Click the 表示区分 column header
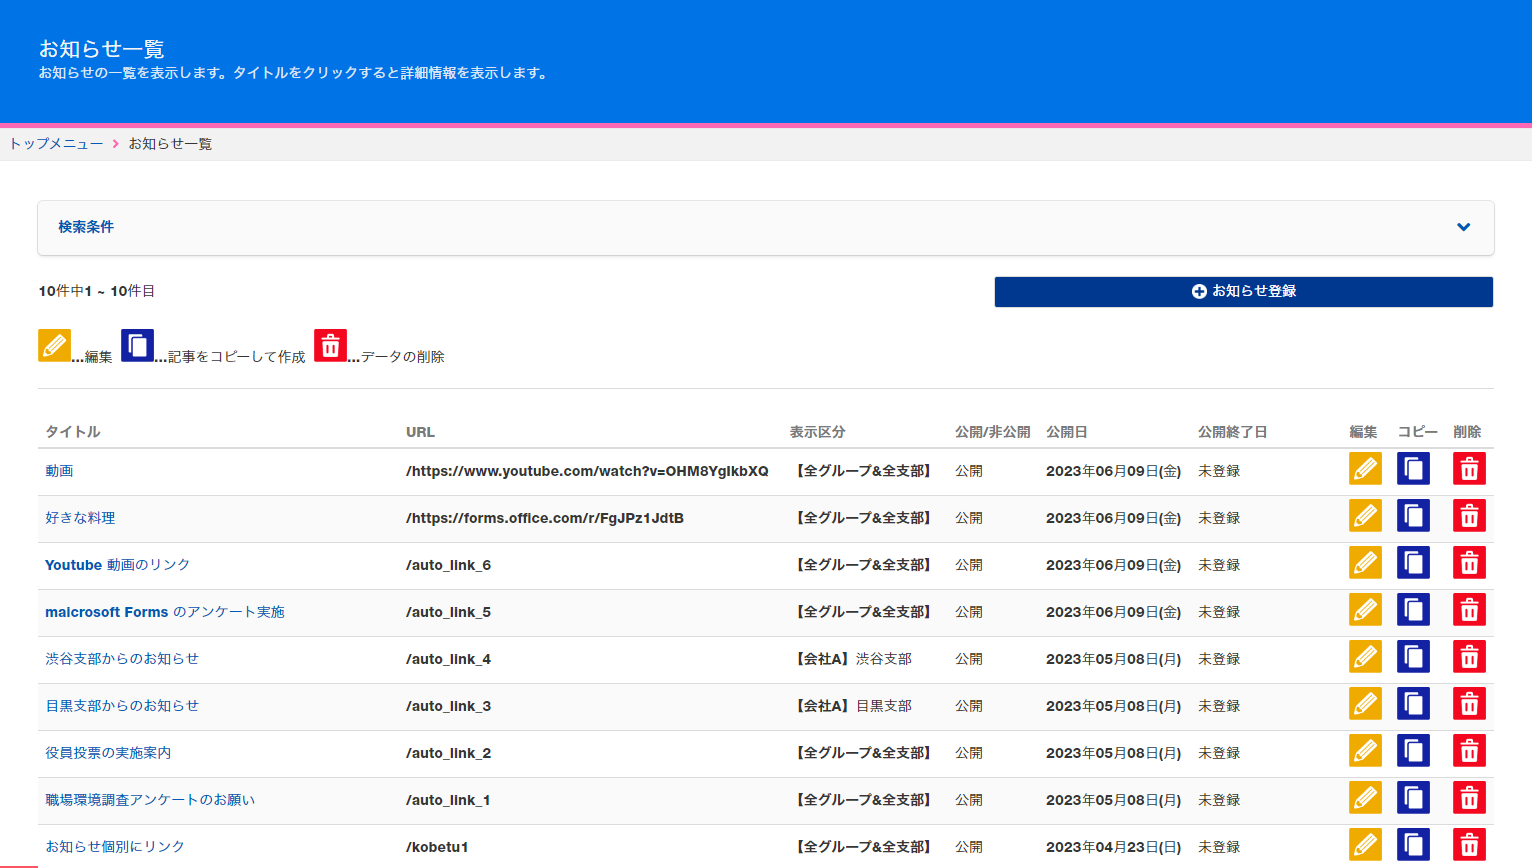1532x868 pixels. click(x=817, y=432)
